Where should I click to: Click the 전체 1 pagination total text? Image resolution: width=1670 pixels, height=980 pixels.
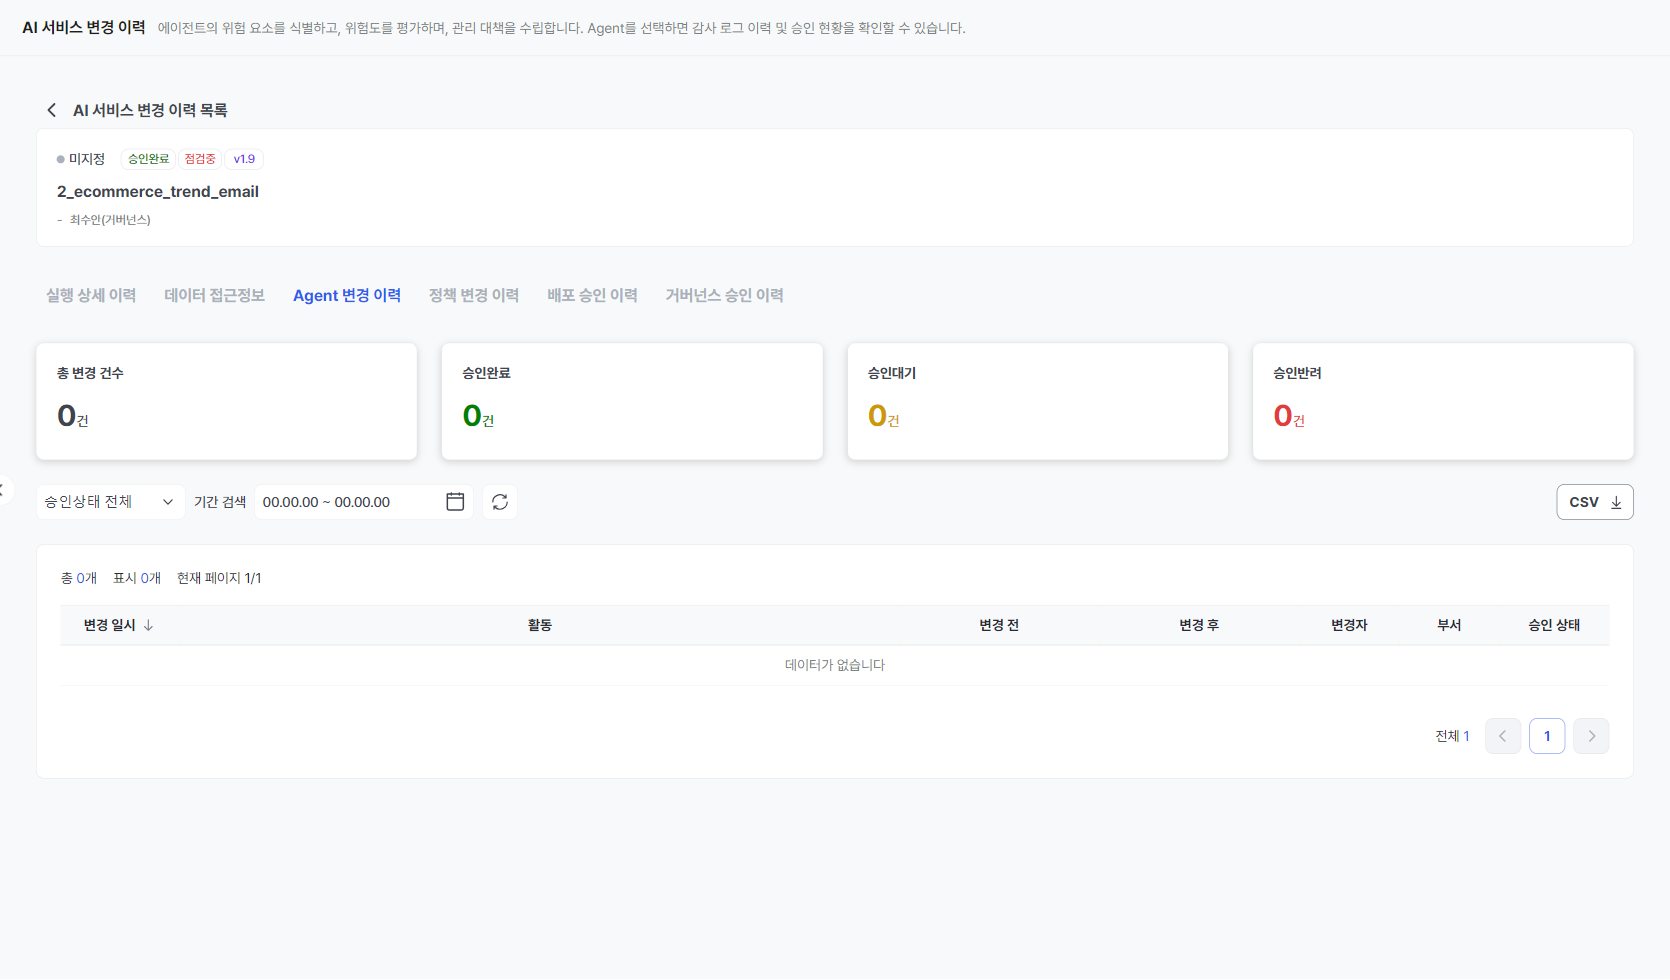(x=1452, y=736)
